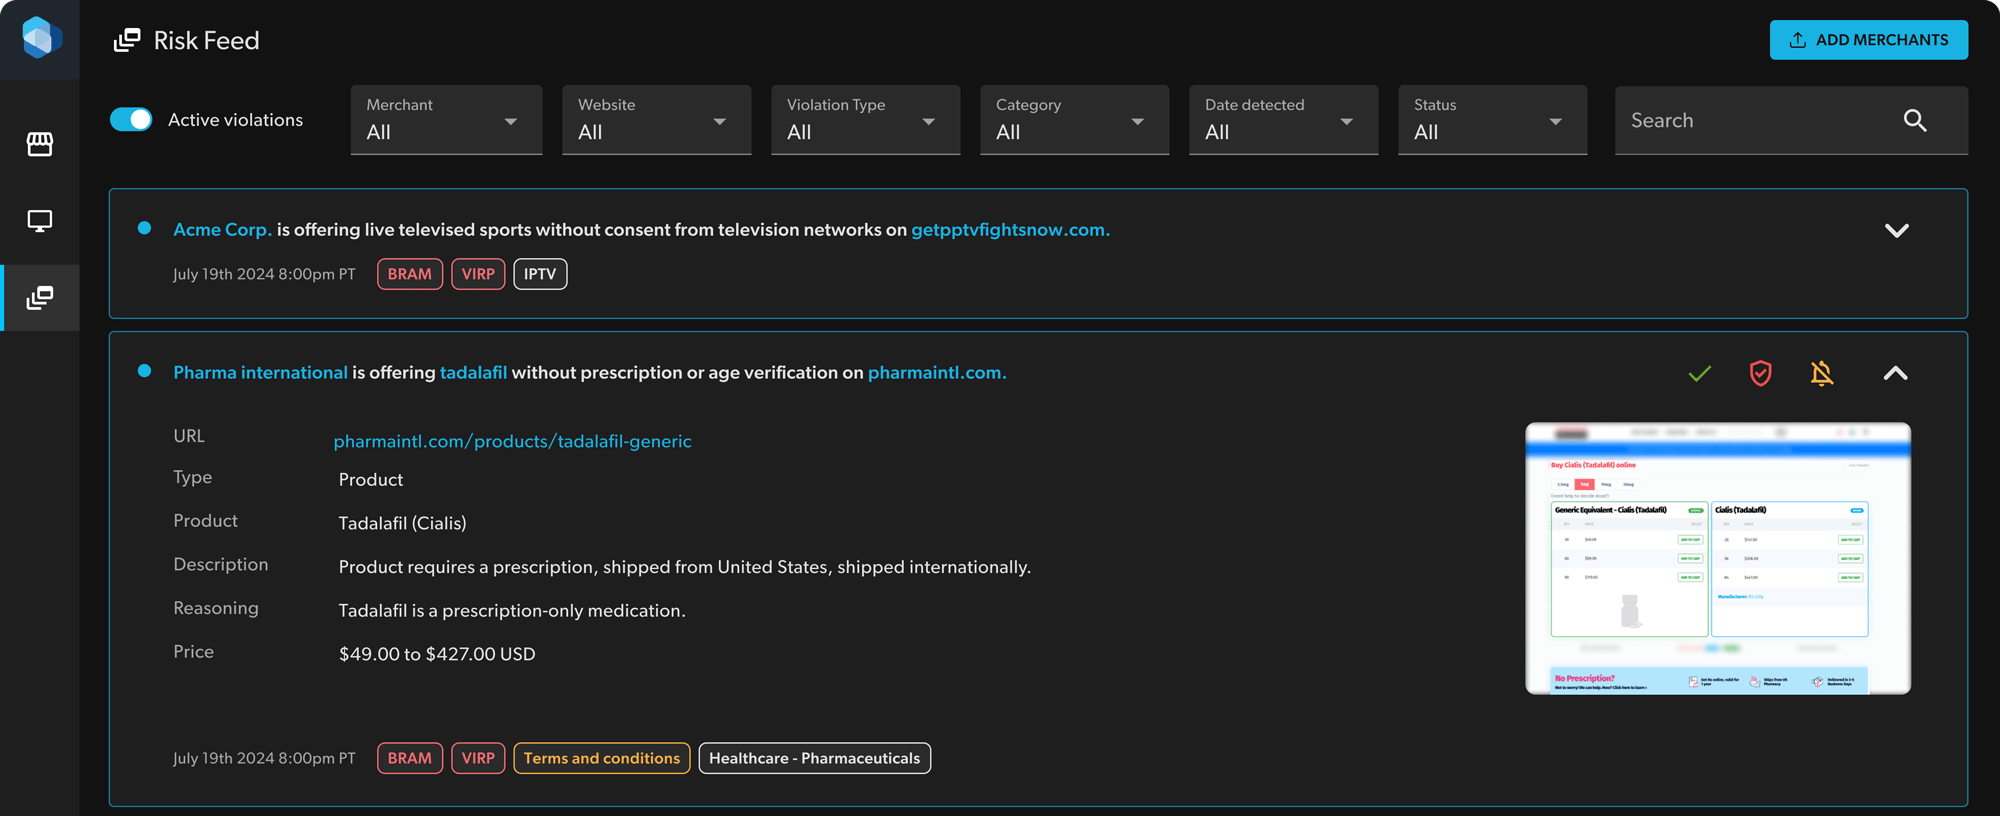Click the app logo in the corner

40,38
